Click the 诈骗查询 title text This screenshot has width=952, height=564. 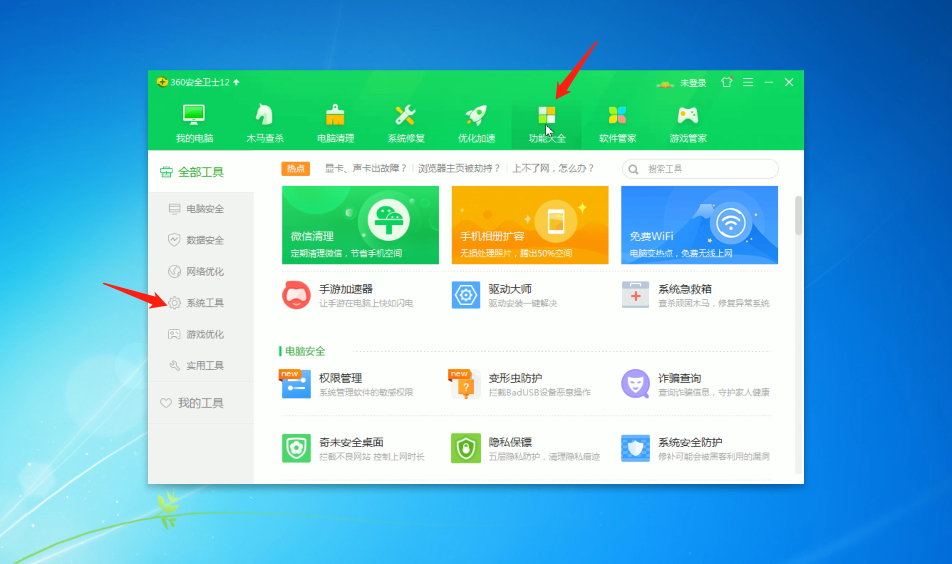pos(679,378)
